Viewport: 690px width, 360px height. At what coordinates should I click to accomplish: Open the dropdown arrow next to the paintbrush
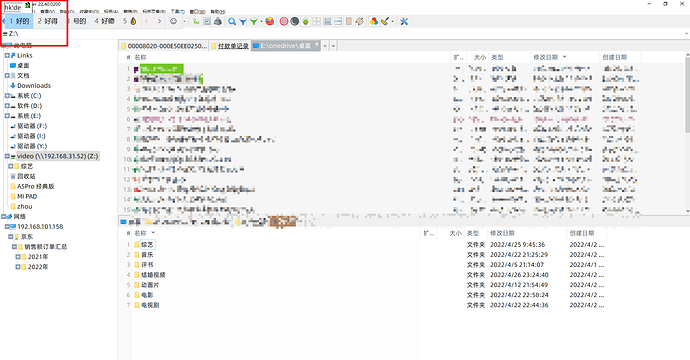(392, 21)
